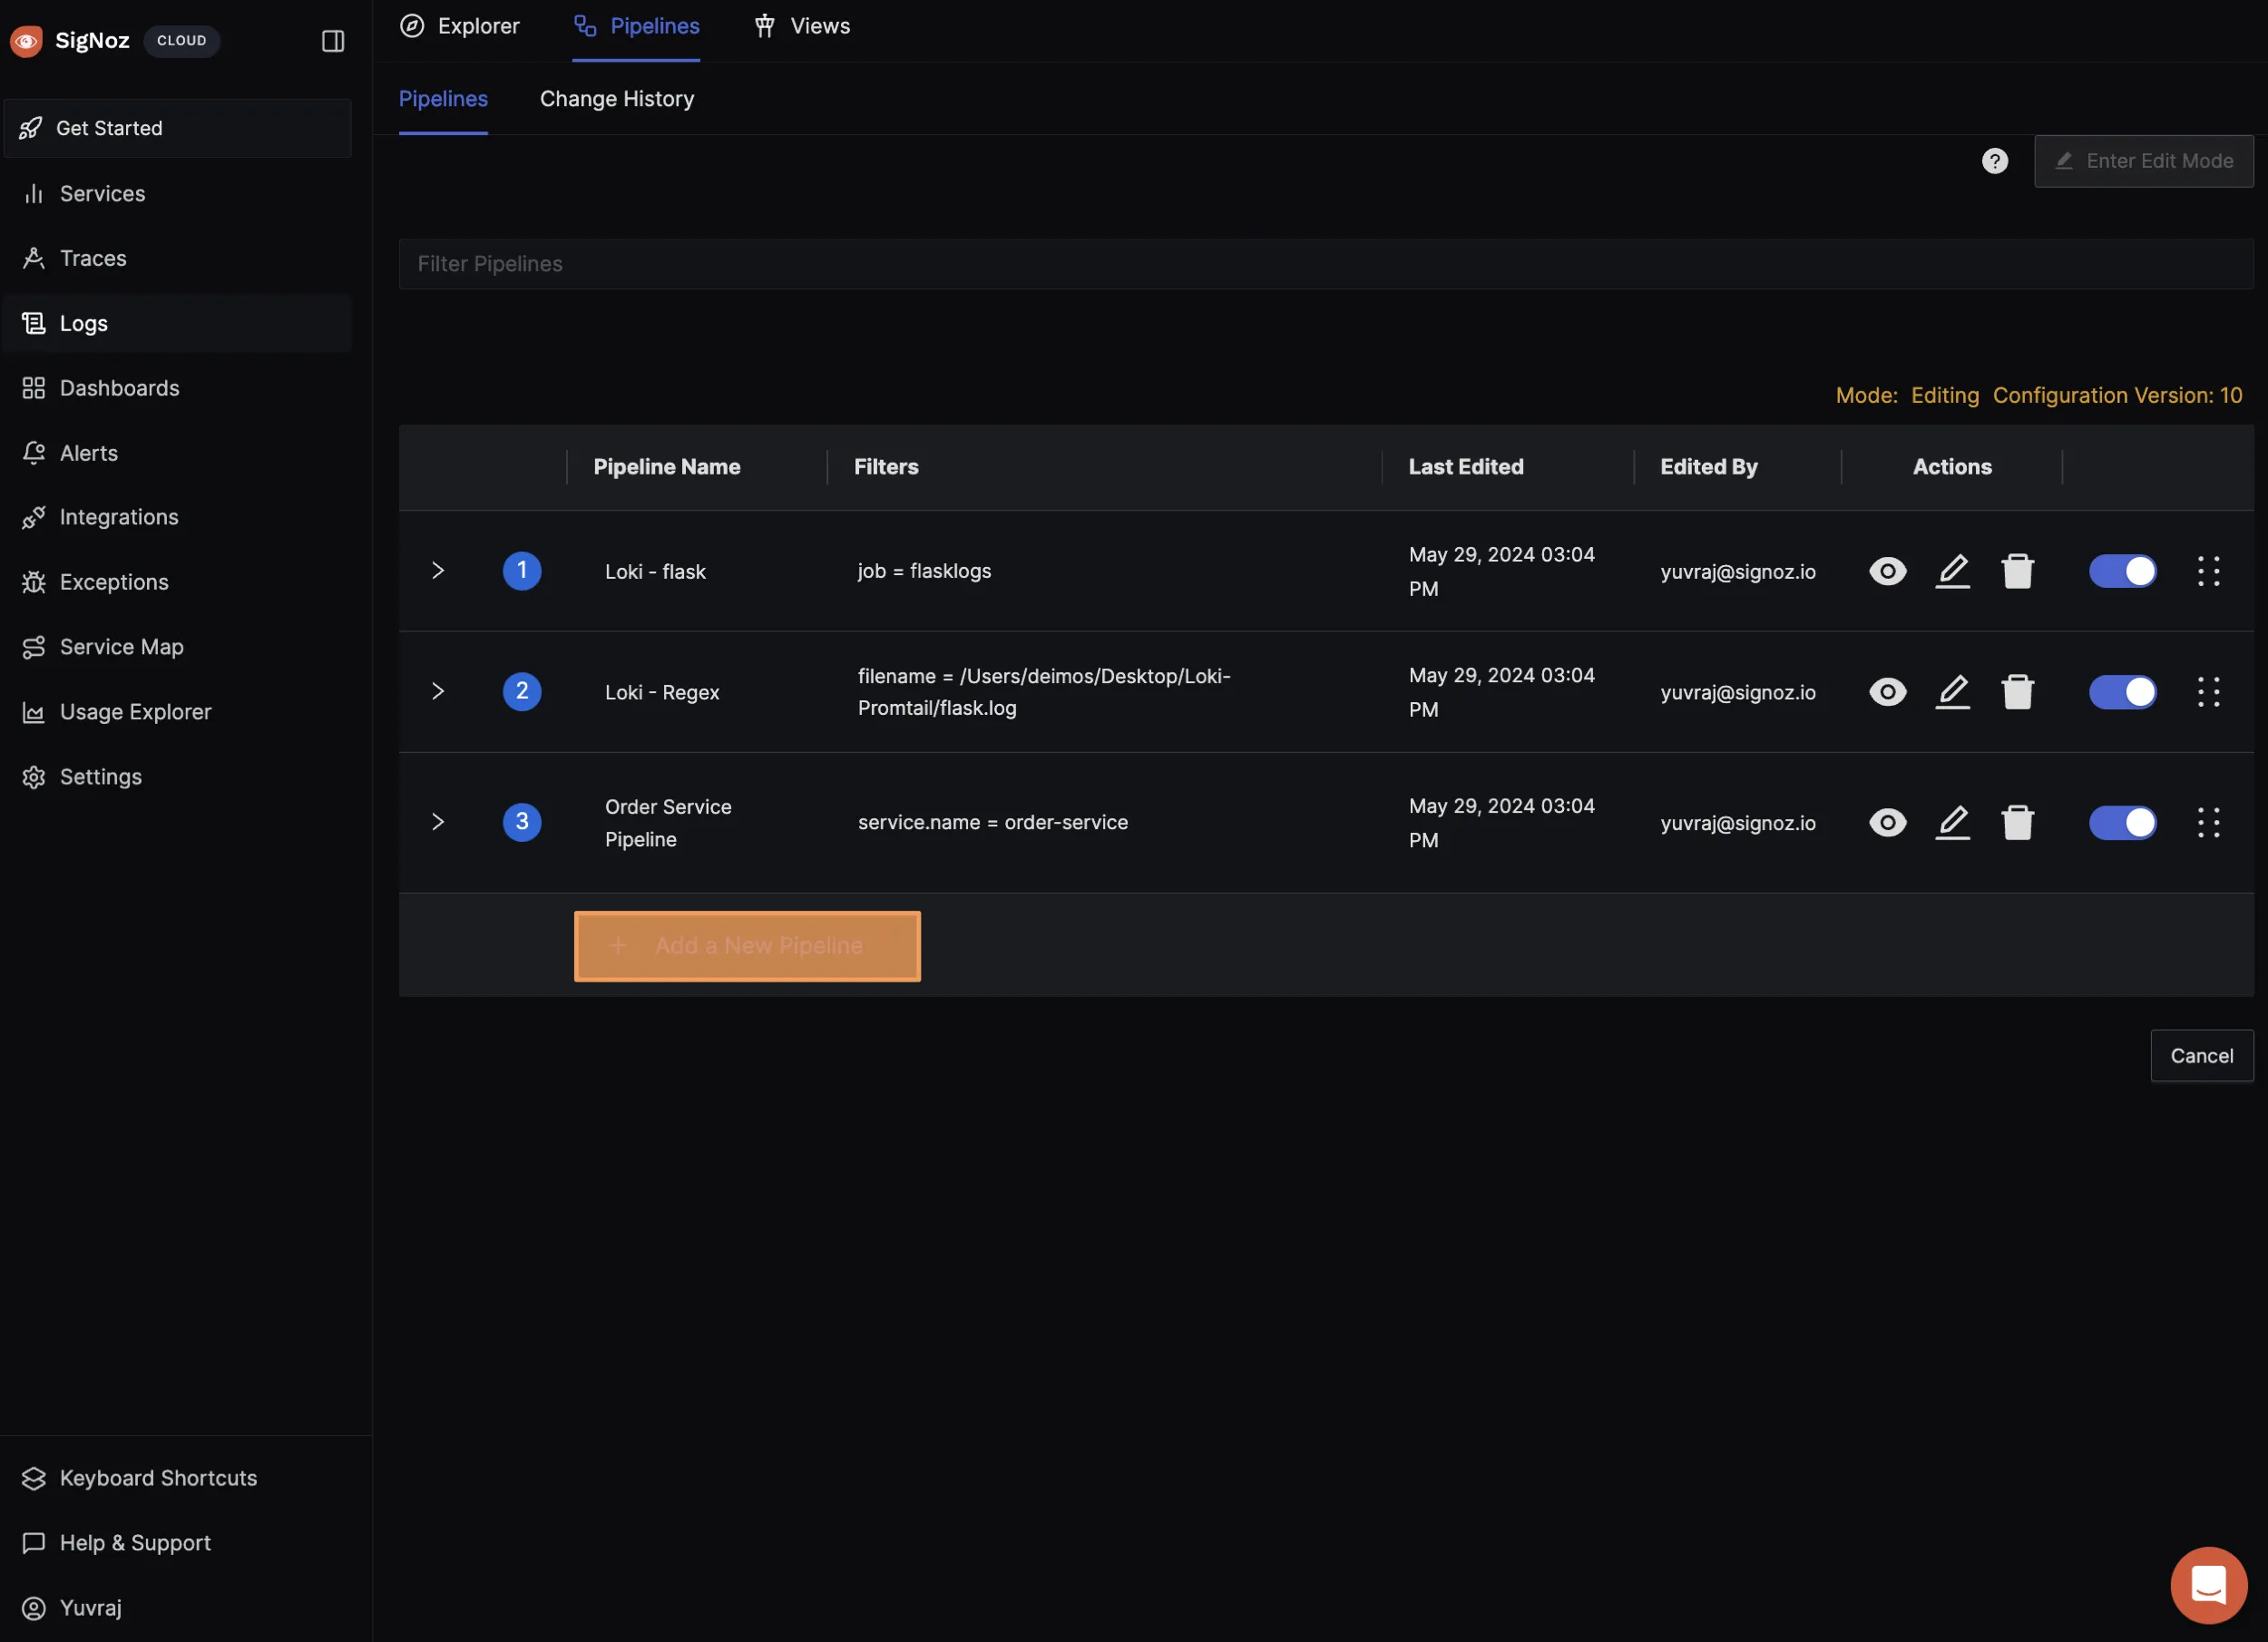Click Add a New Pipeline button
The width and height of the screenshot is (2268, 1642).
click(747, 946)
